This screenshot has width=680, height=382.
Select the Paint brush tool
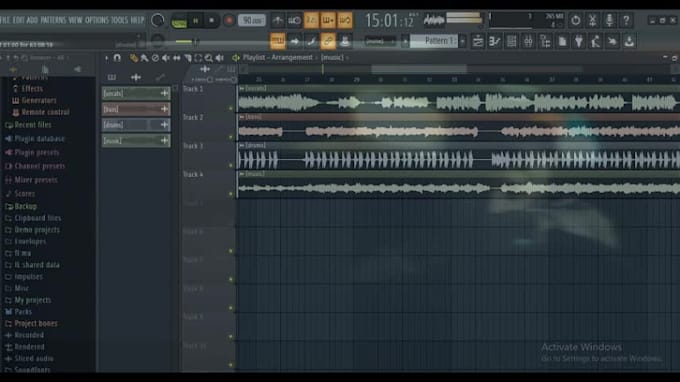coord(144,58)
